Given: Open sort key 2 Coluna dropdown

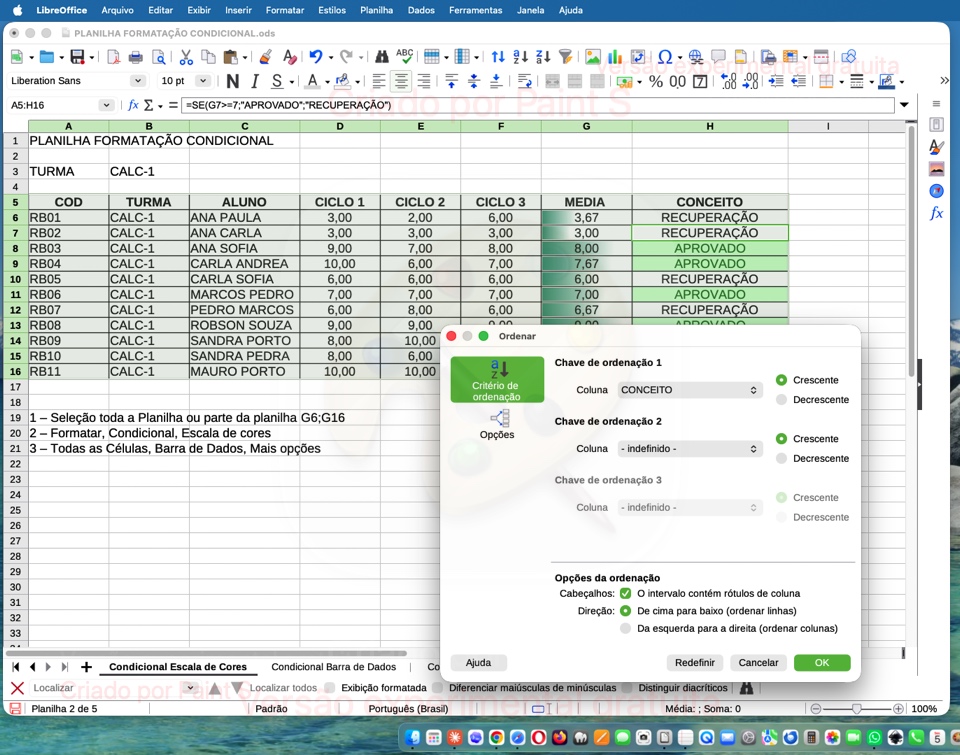Looking at the screenshot, I should coord(689,449).
